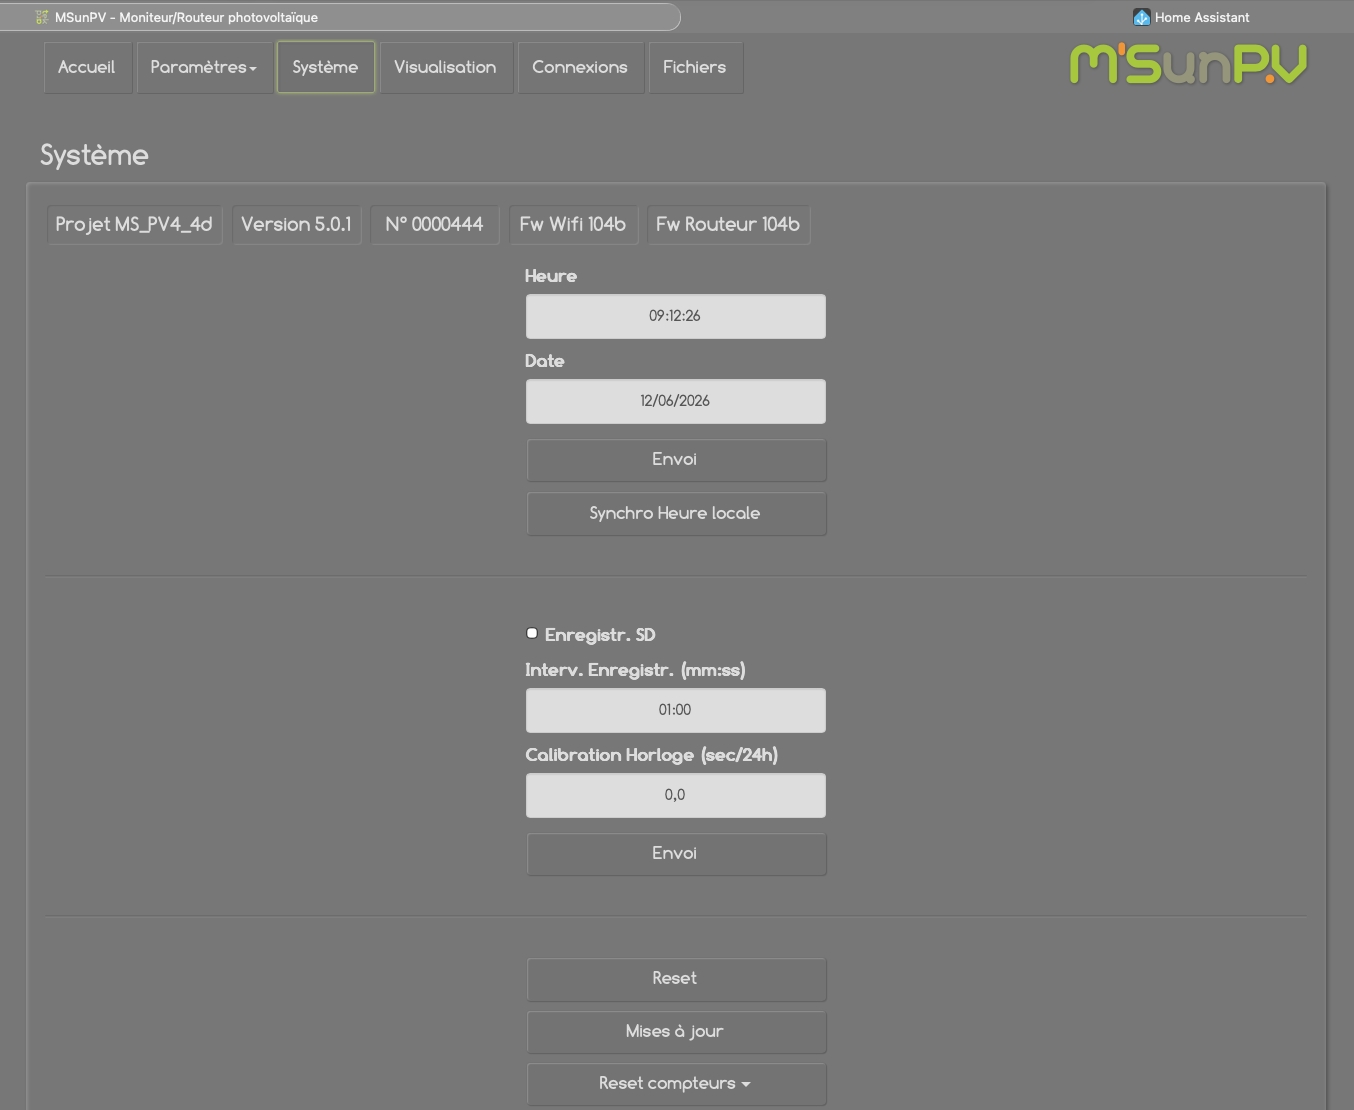1354x1110 pixels.
Task: Open Mises à jour updates
Action: click(x=676, y=1032)
